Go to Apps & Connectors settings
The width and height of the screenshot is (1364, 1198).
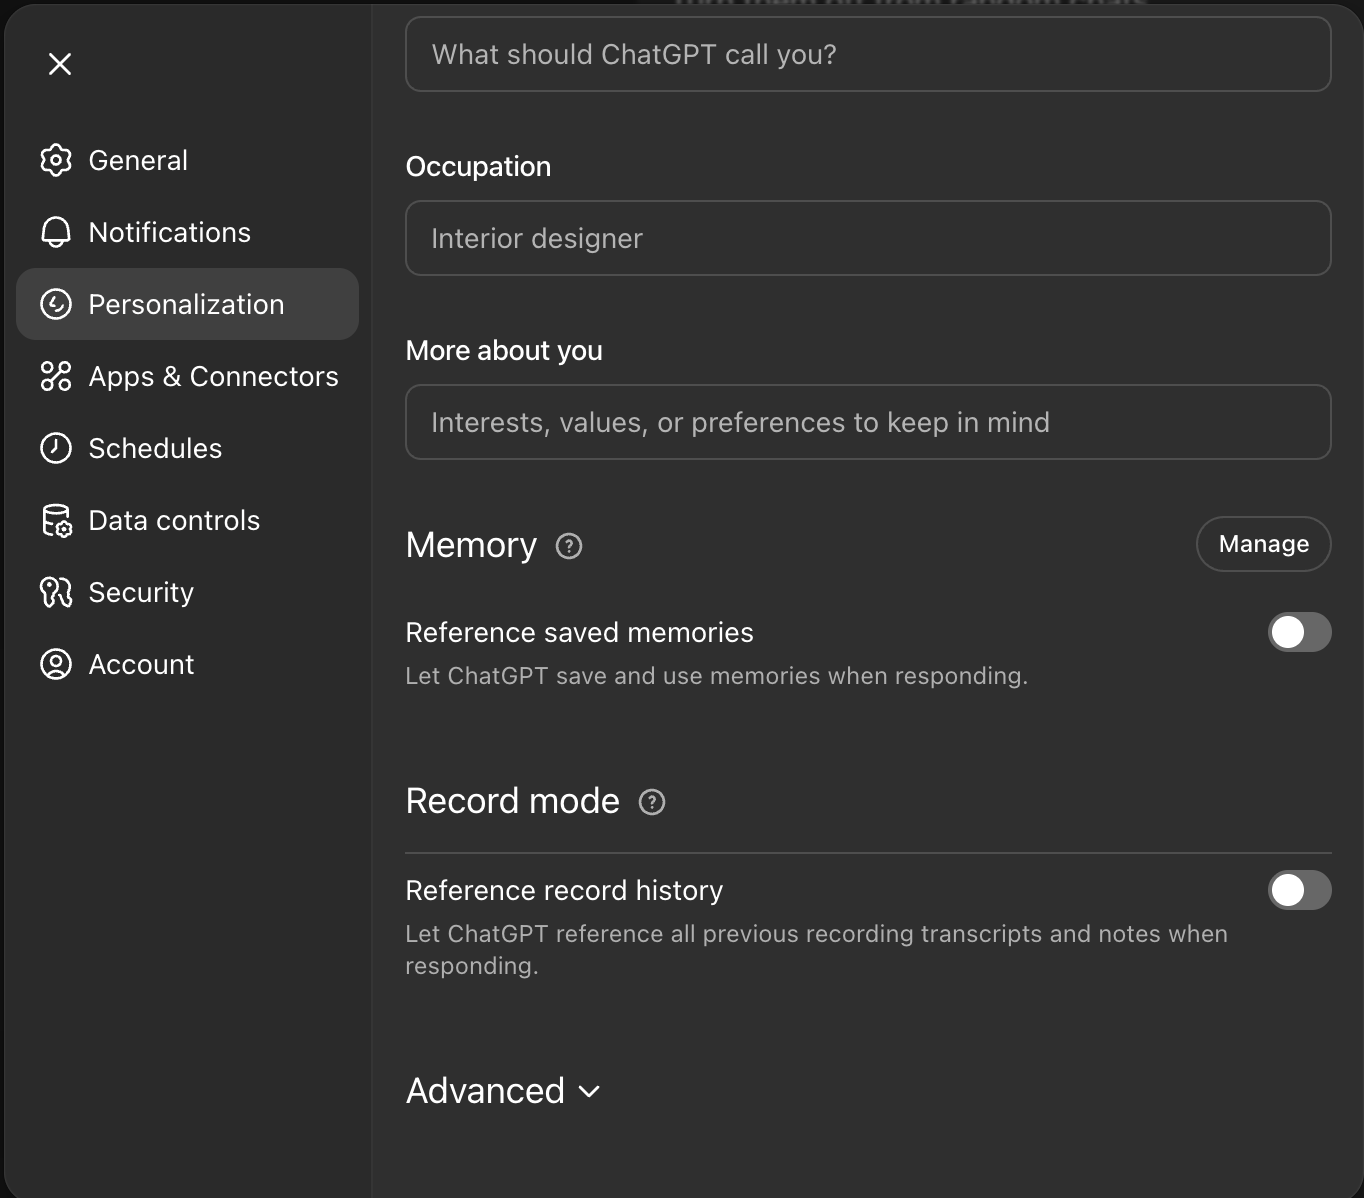187,376
